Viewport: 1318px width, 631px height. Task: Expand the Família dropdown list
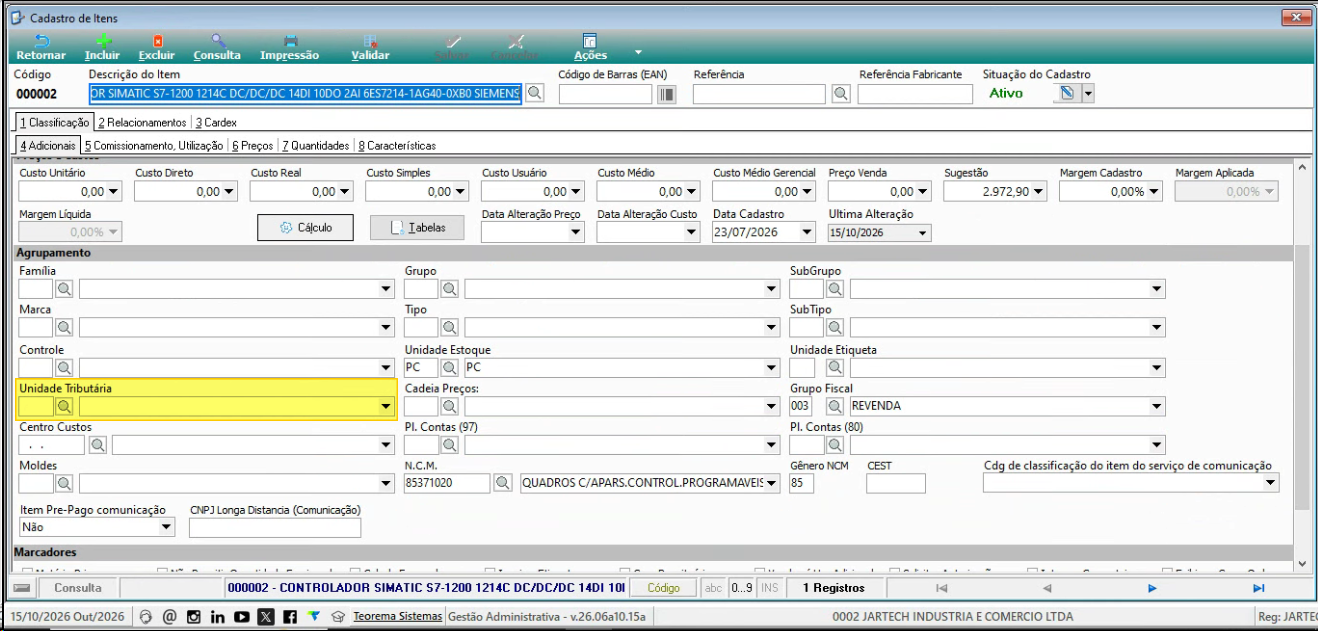(387, 290)
